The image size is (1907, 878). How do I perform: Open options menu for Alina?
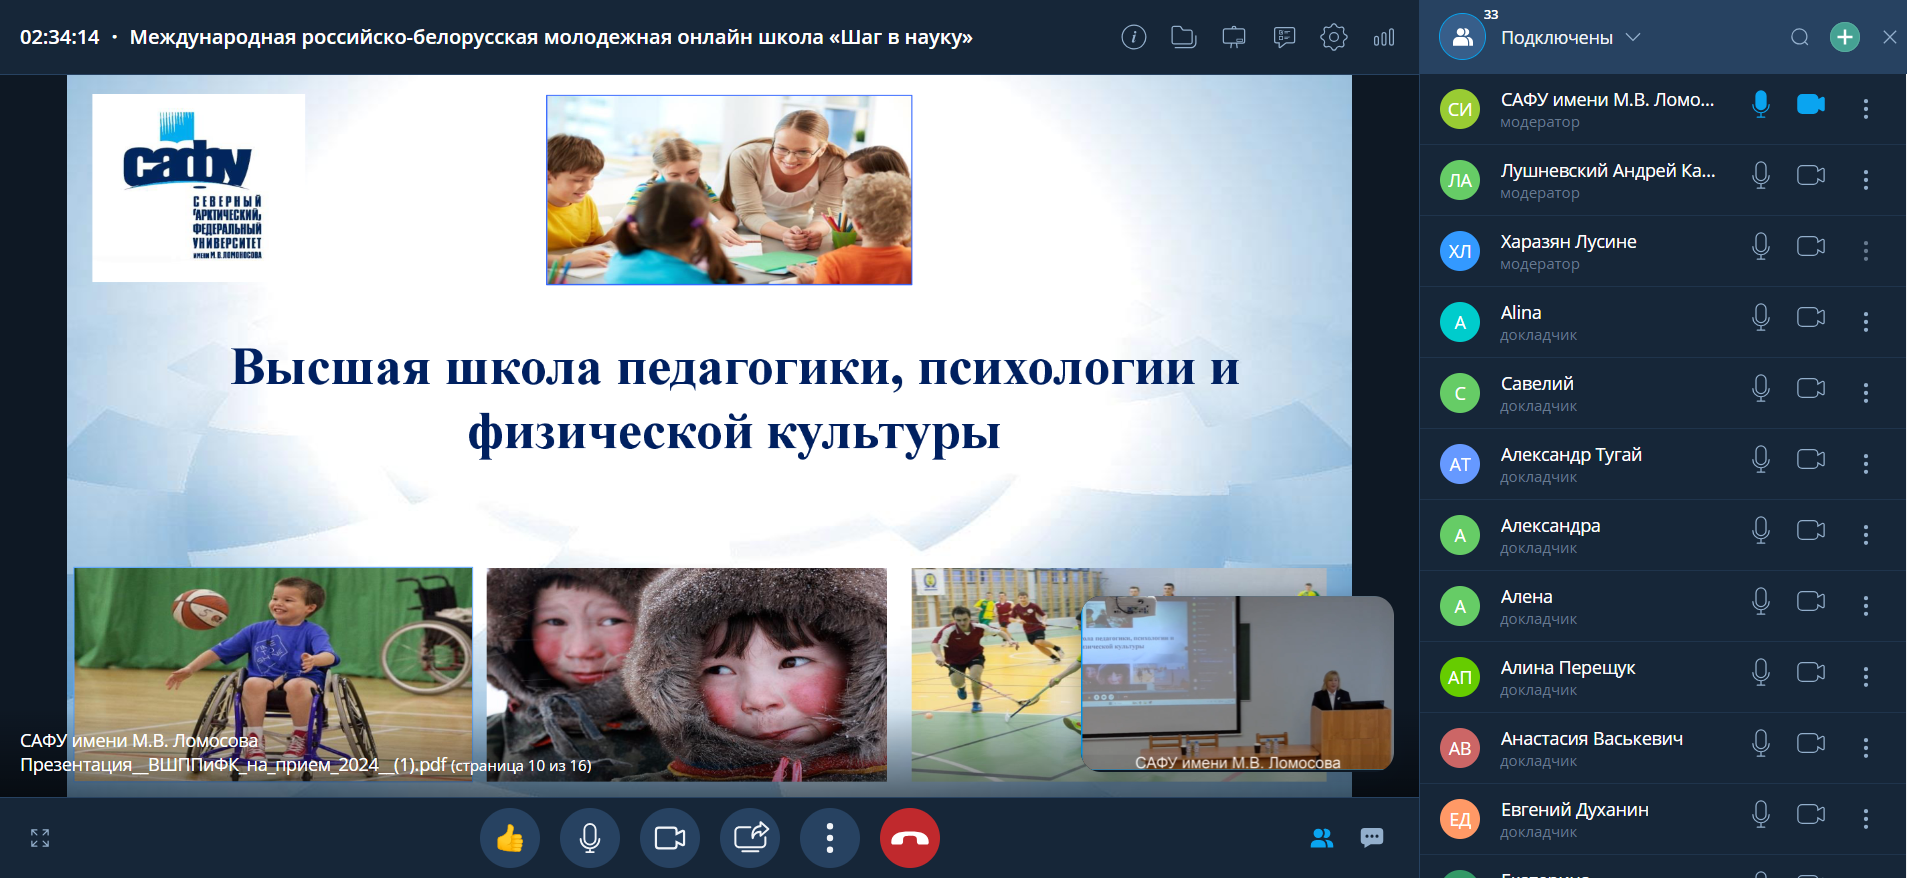coord(1866,322)
